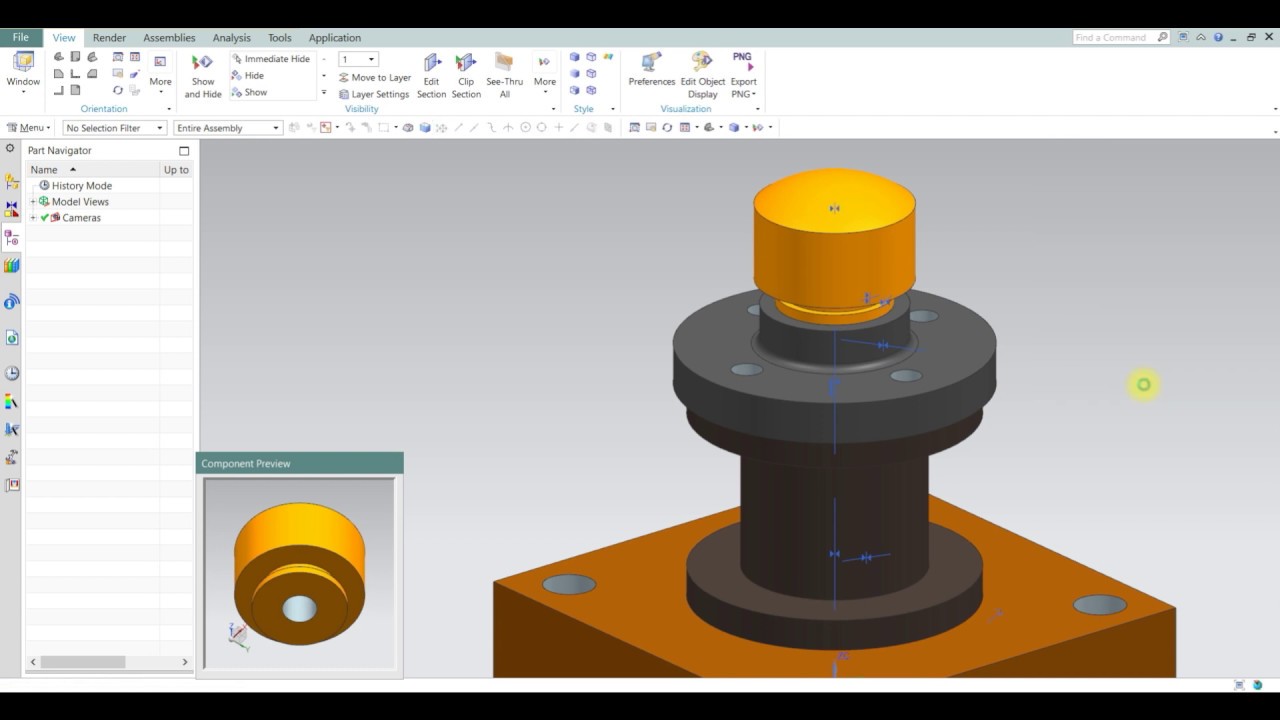Toggle the Cameras green checkmark
Viewport: 1280px width, 720px height.
coord(44,218)
